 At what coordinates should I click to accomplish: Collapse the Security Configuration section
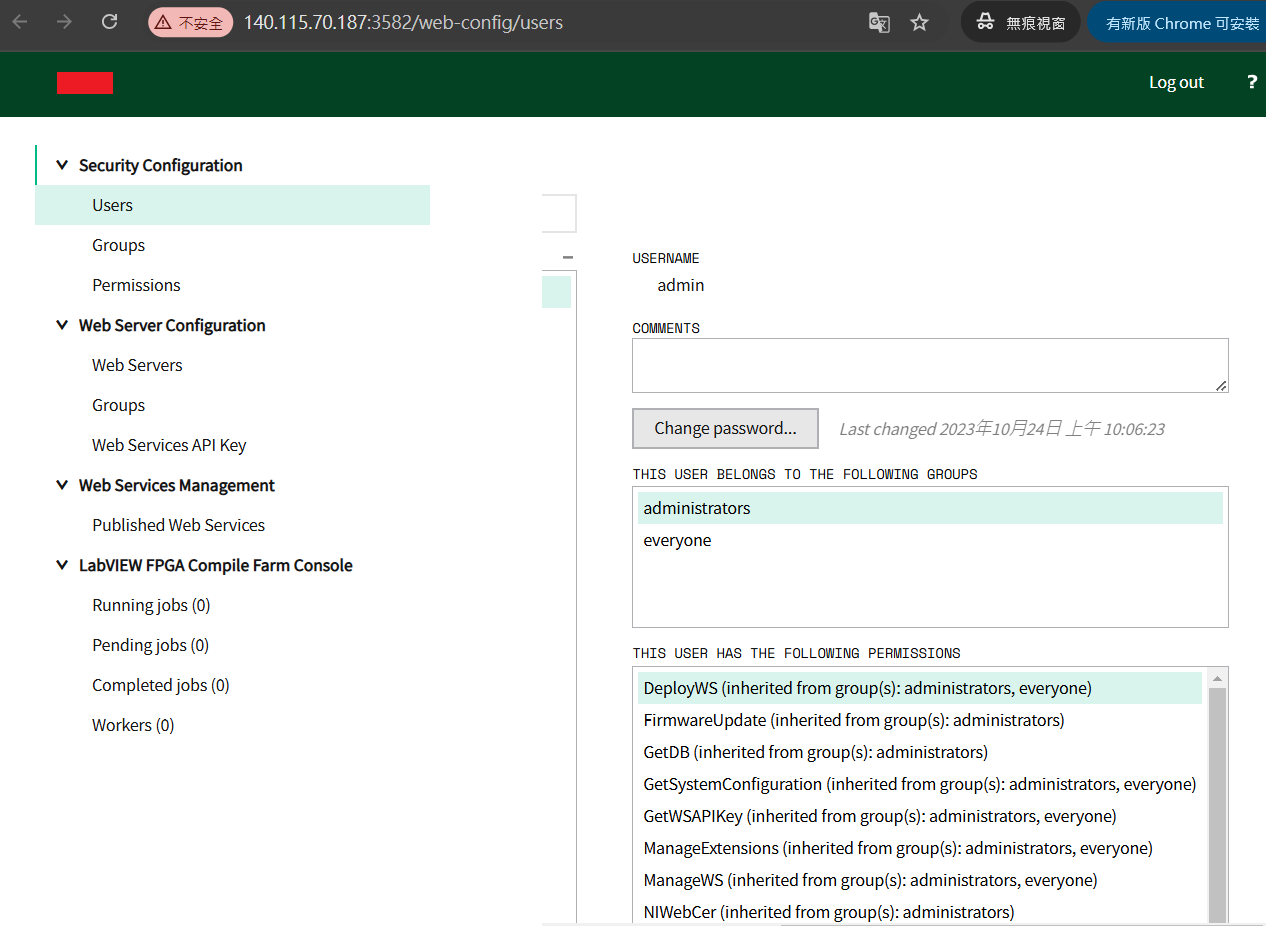62,165
